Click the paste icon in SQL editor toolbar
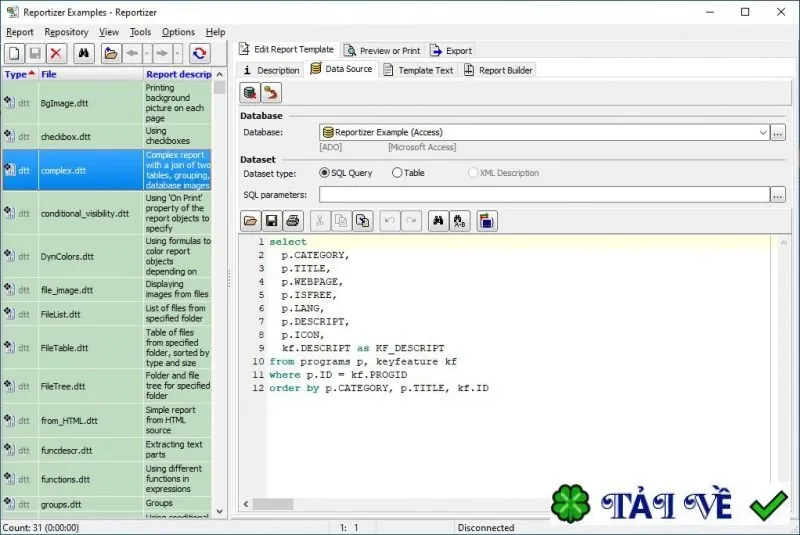This screenshot has height=535, width=800. click(x=363, y=221)
